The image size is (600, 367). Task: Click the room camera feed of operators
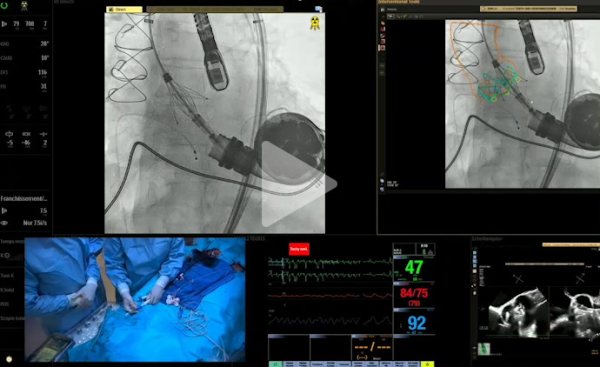click(x=135, y=299)
